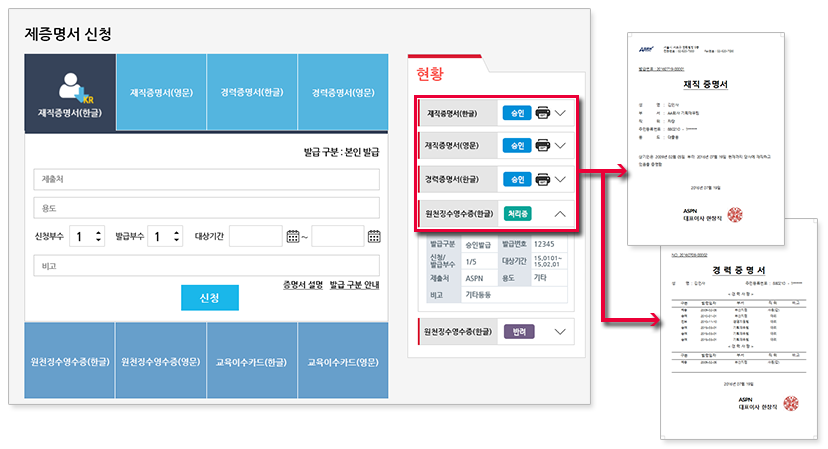The width and height of the screenshot is (828, 449).
Task: Click the end date calendar icon
Action: [373, 237]
